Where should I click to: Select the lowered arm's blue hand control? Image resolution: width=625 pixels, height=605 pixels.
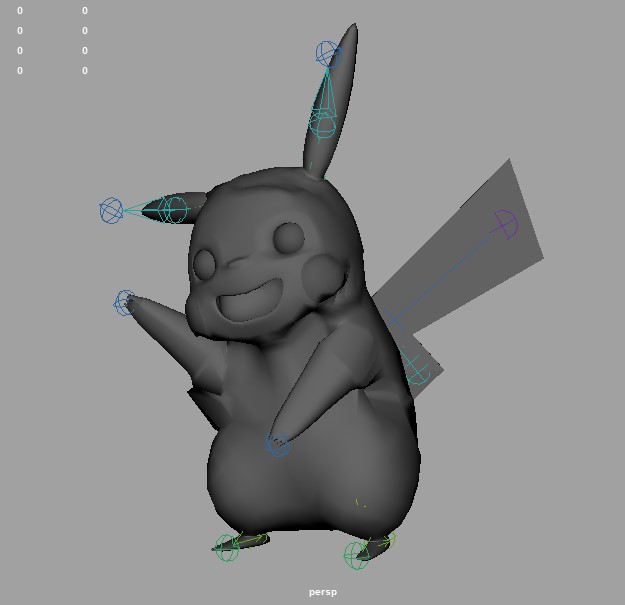pos(278,445)
